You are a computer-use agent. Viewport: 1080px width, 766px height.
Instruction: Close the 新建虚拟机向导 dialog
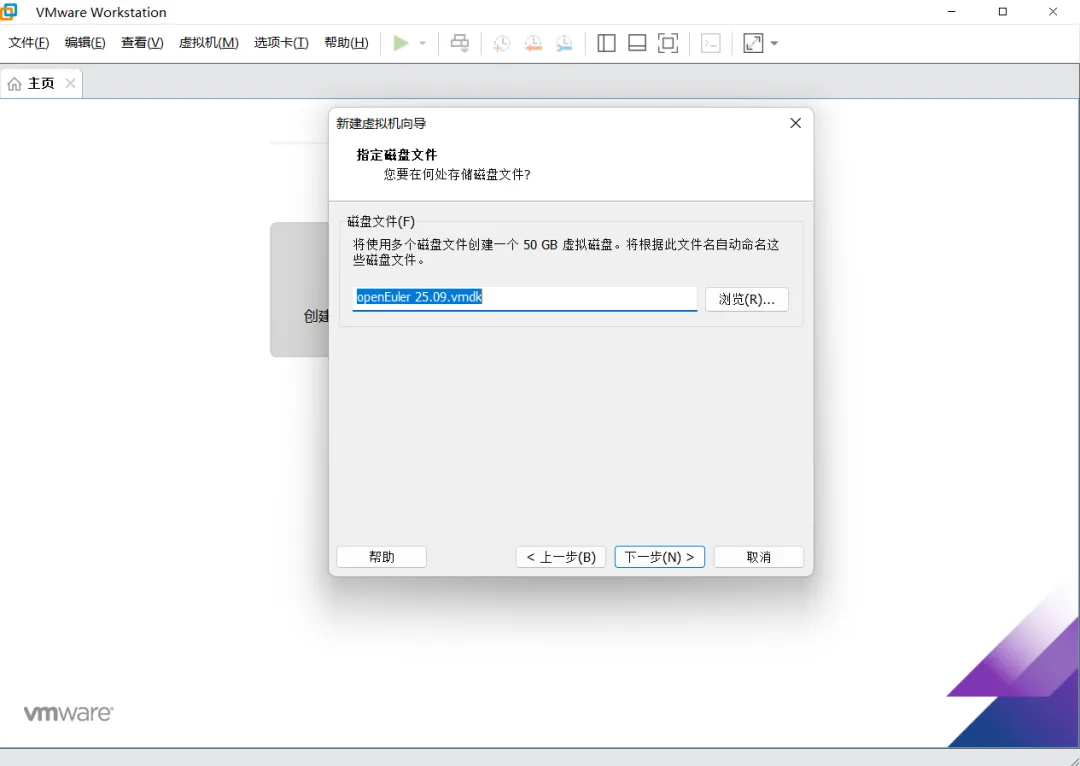[x=796, y=123]
